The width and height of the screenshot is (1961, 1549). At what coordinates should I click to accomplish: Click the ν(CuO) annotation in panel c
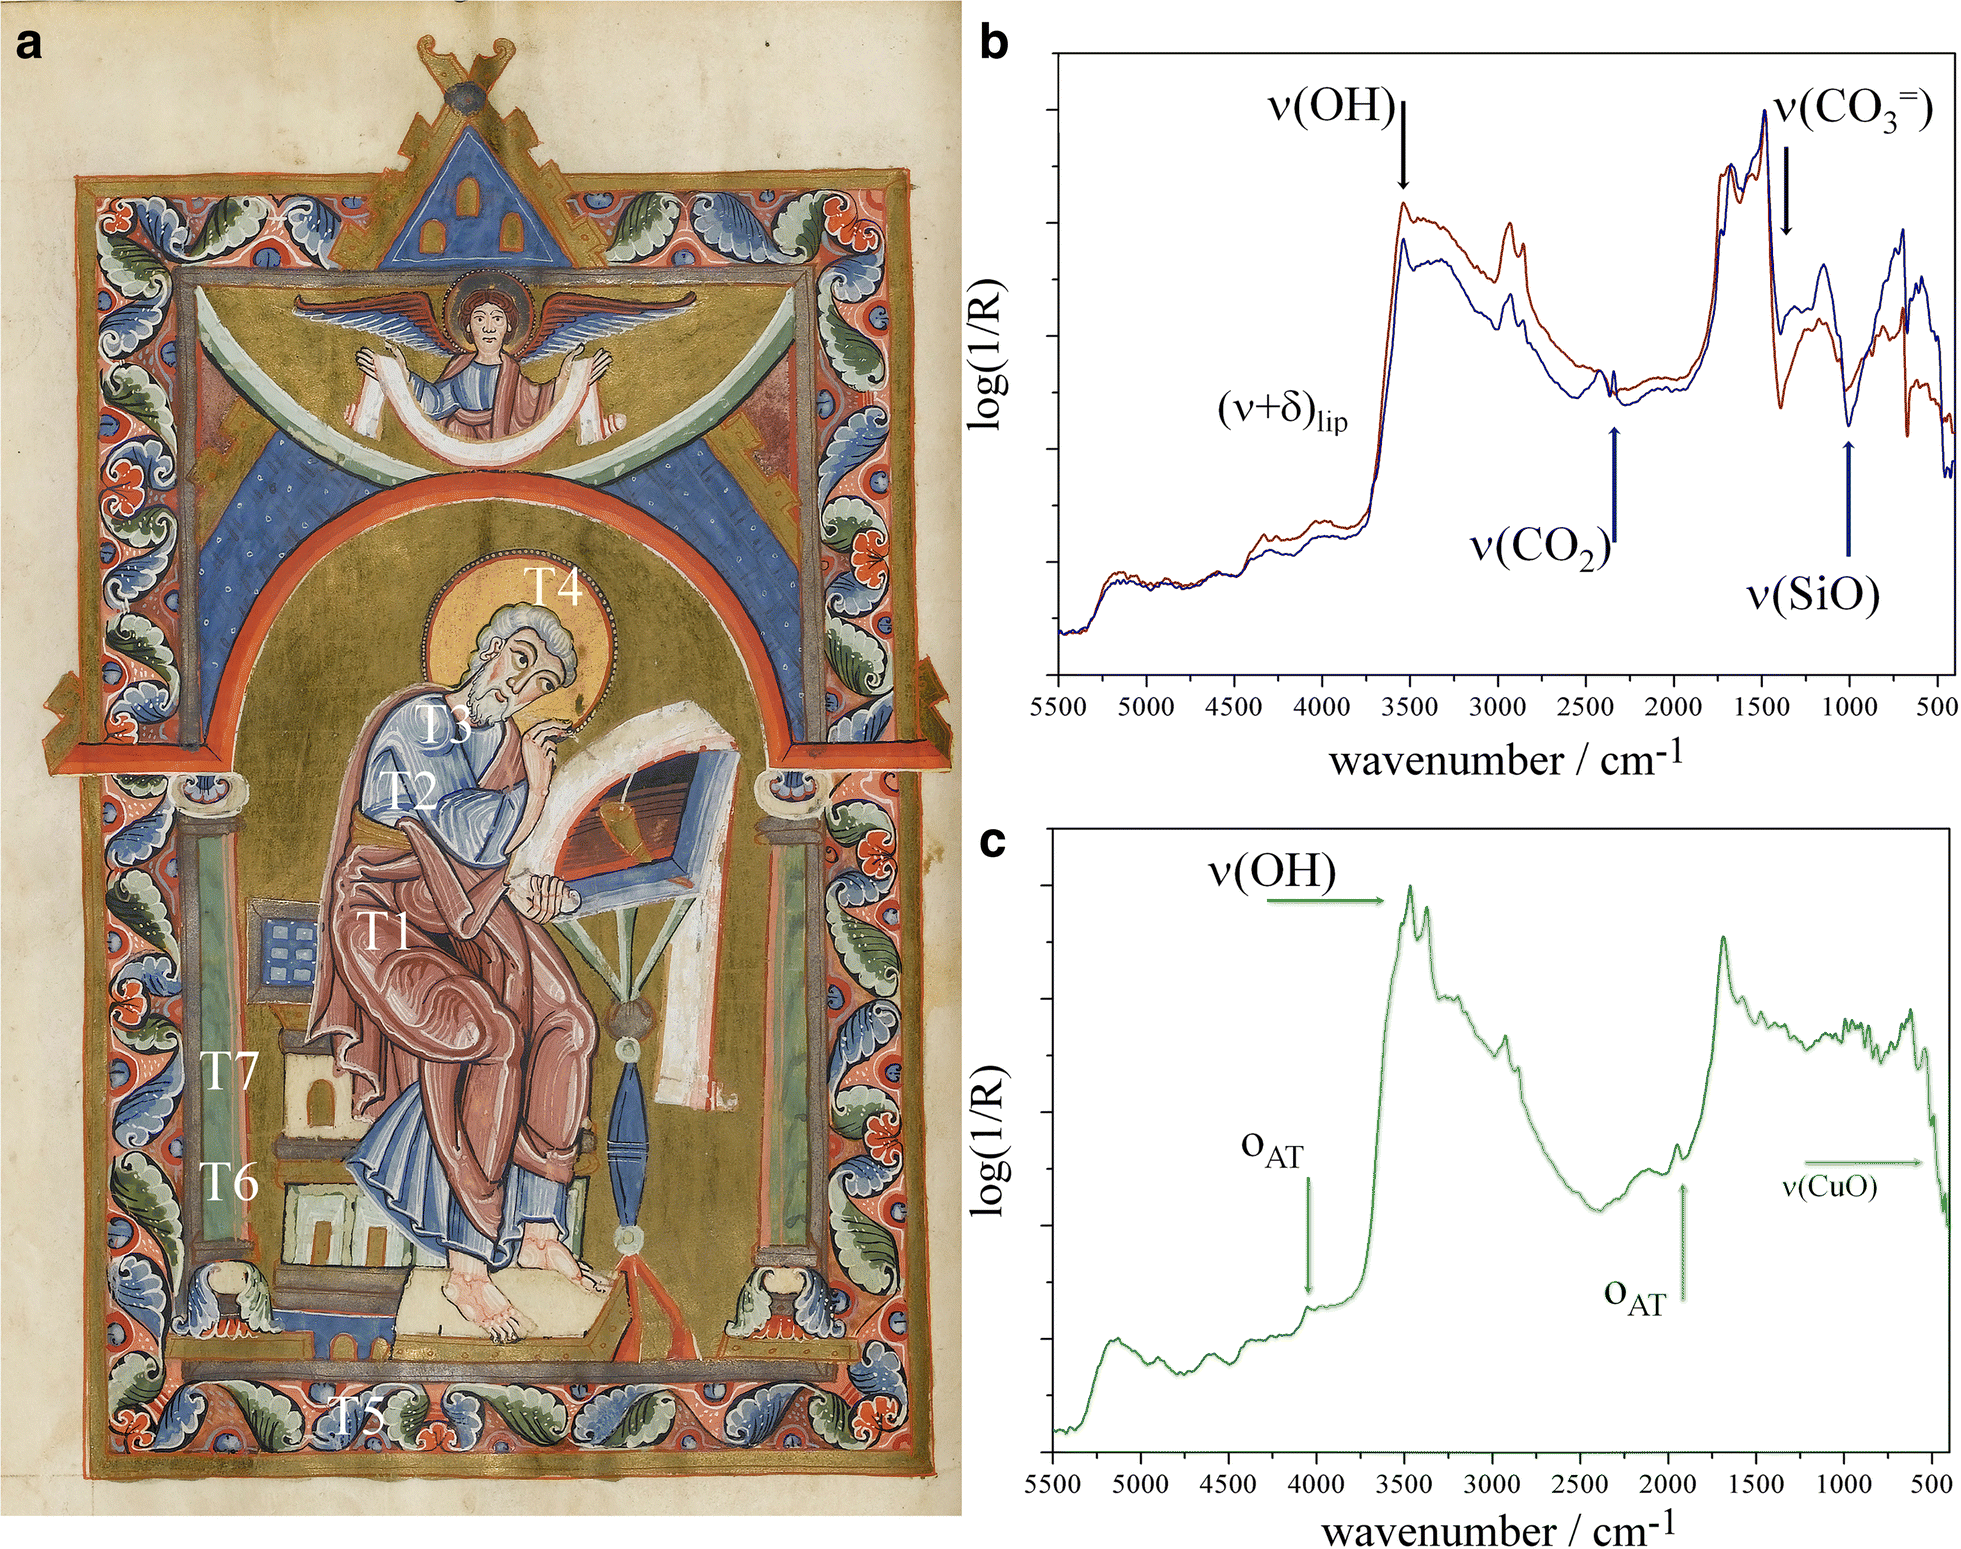(1829, 1187)
